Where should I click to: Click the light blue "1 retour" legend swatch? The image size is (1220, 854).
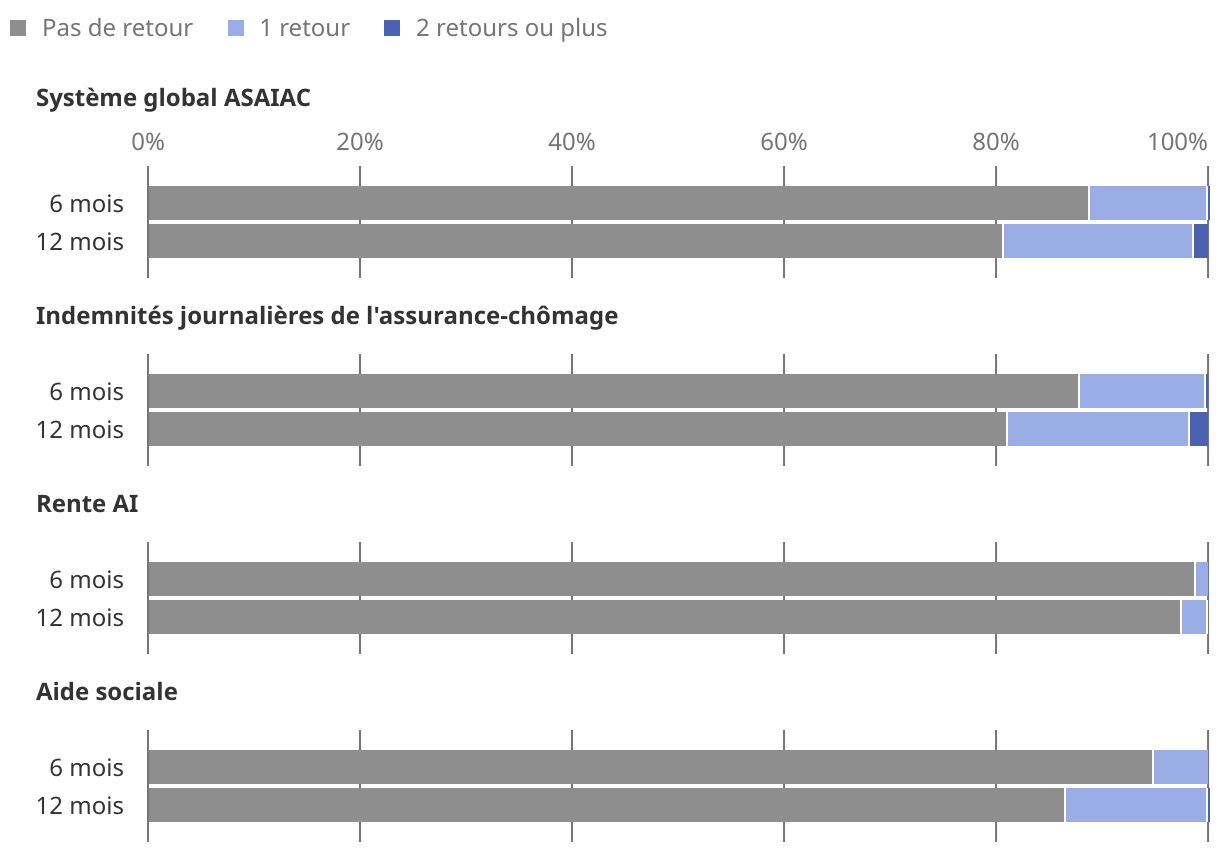pos(235,29)
